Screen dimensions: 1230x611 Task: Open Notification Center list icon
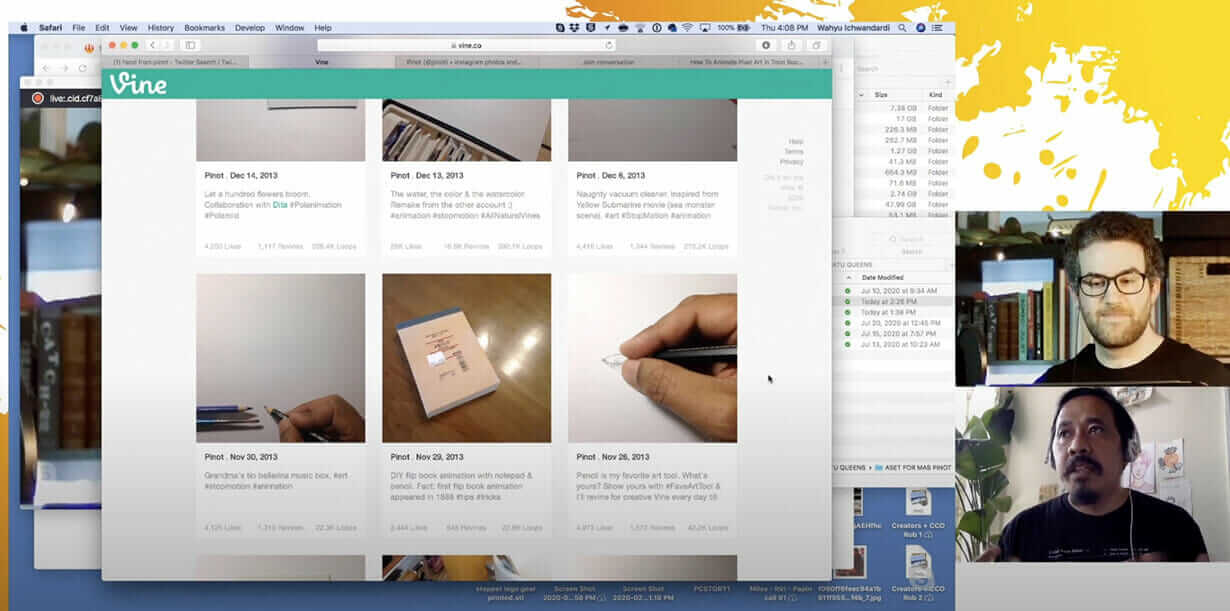938,28
